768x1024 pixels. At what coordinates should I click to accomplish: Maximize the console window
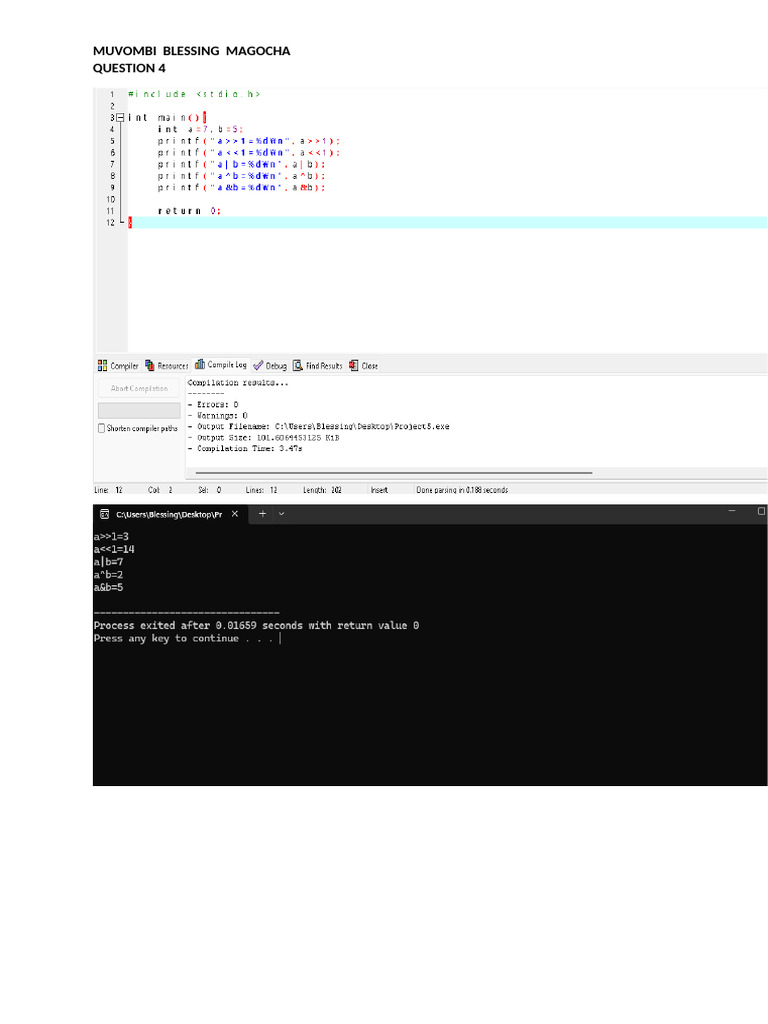pos(761,511)
